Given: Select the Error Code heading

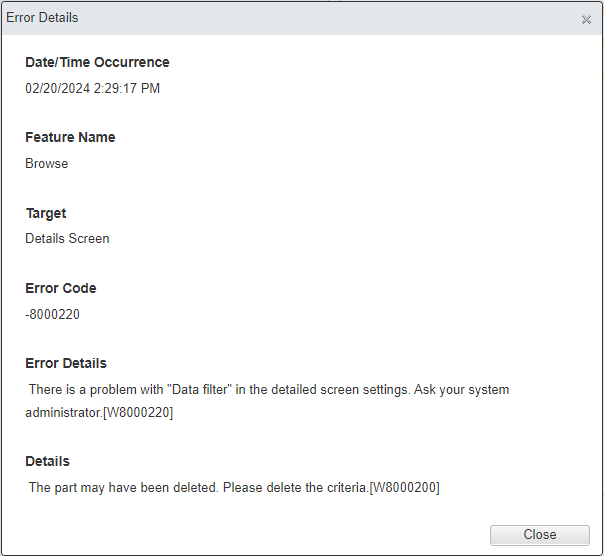Looking at the screenshot, I should [x=60, y=288].
